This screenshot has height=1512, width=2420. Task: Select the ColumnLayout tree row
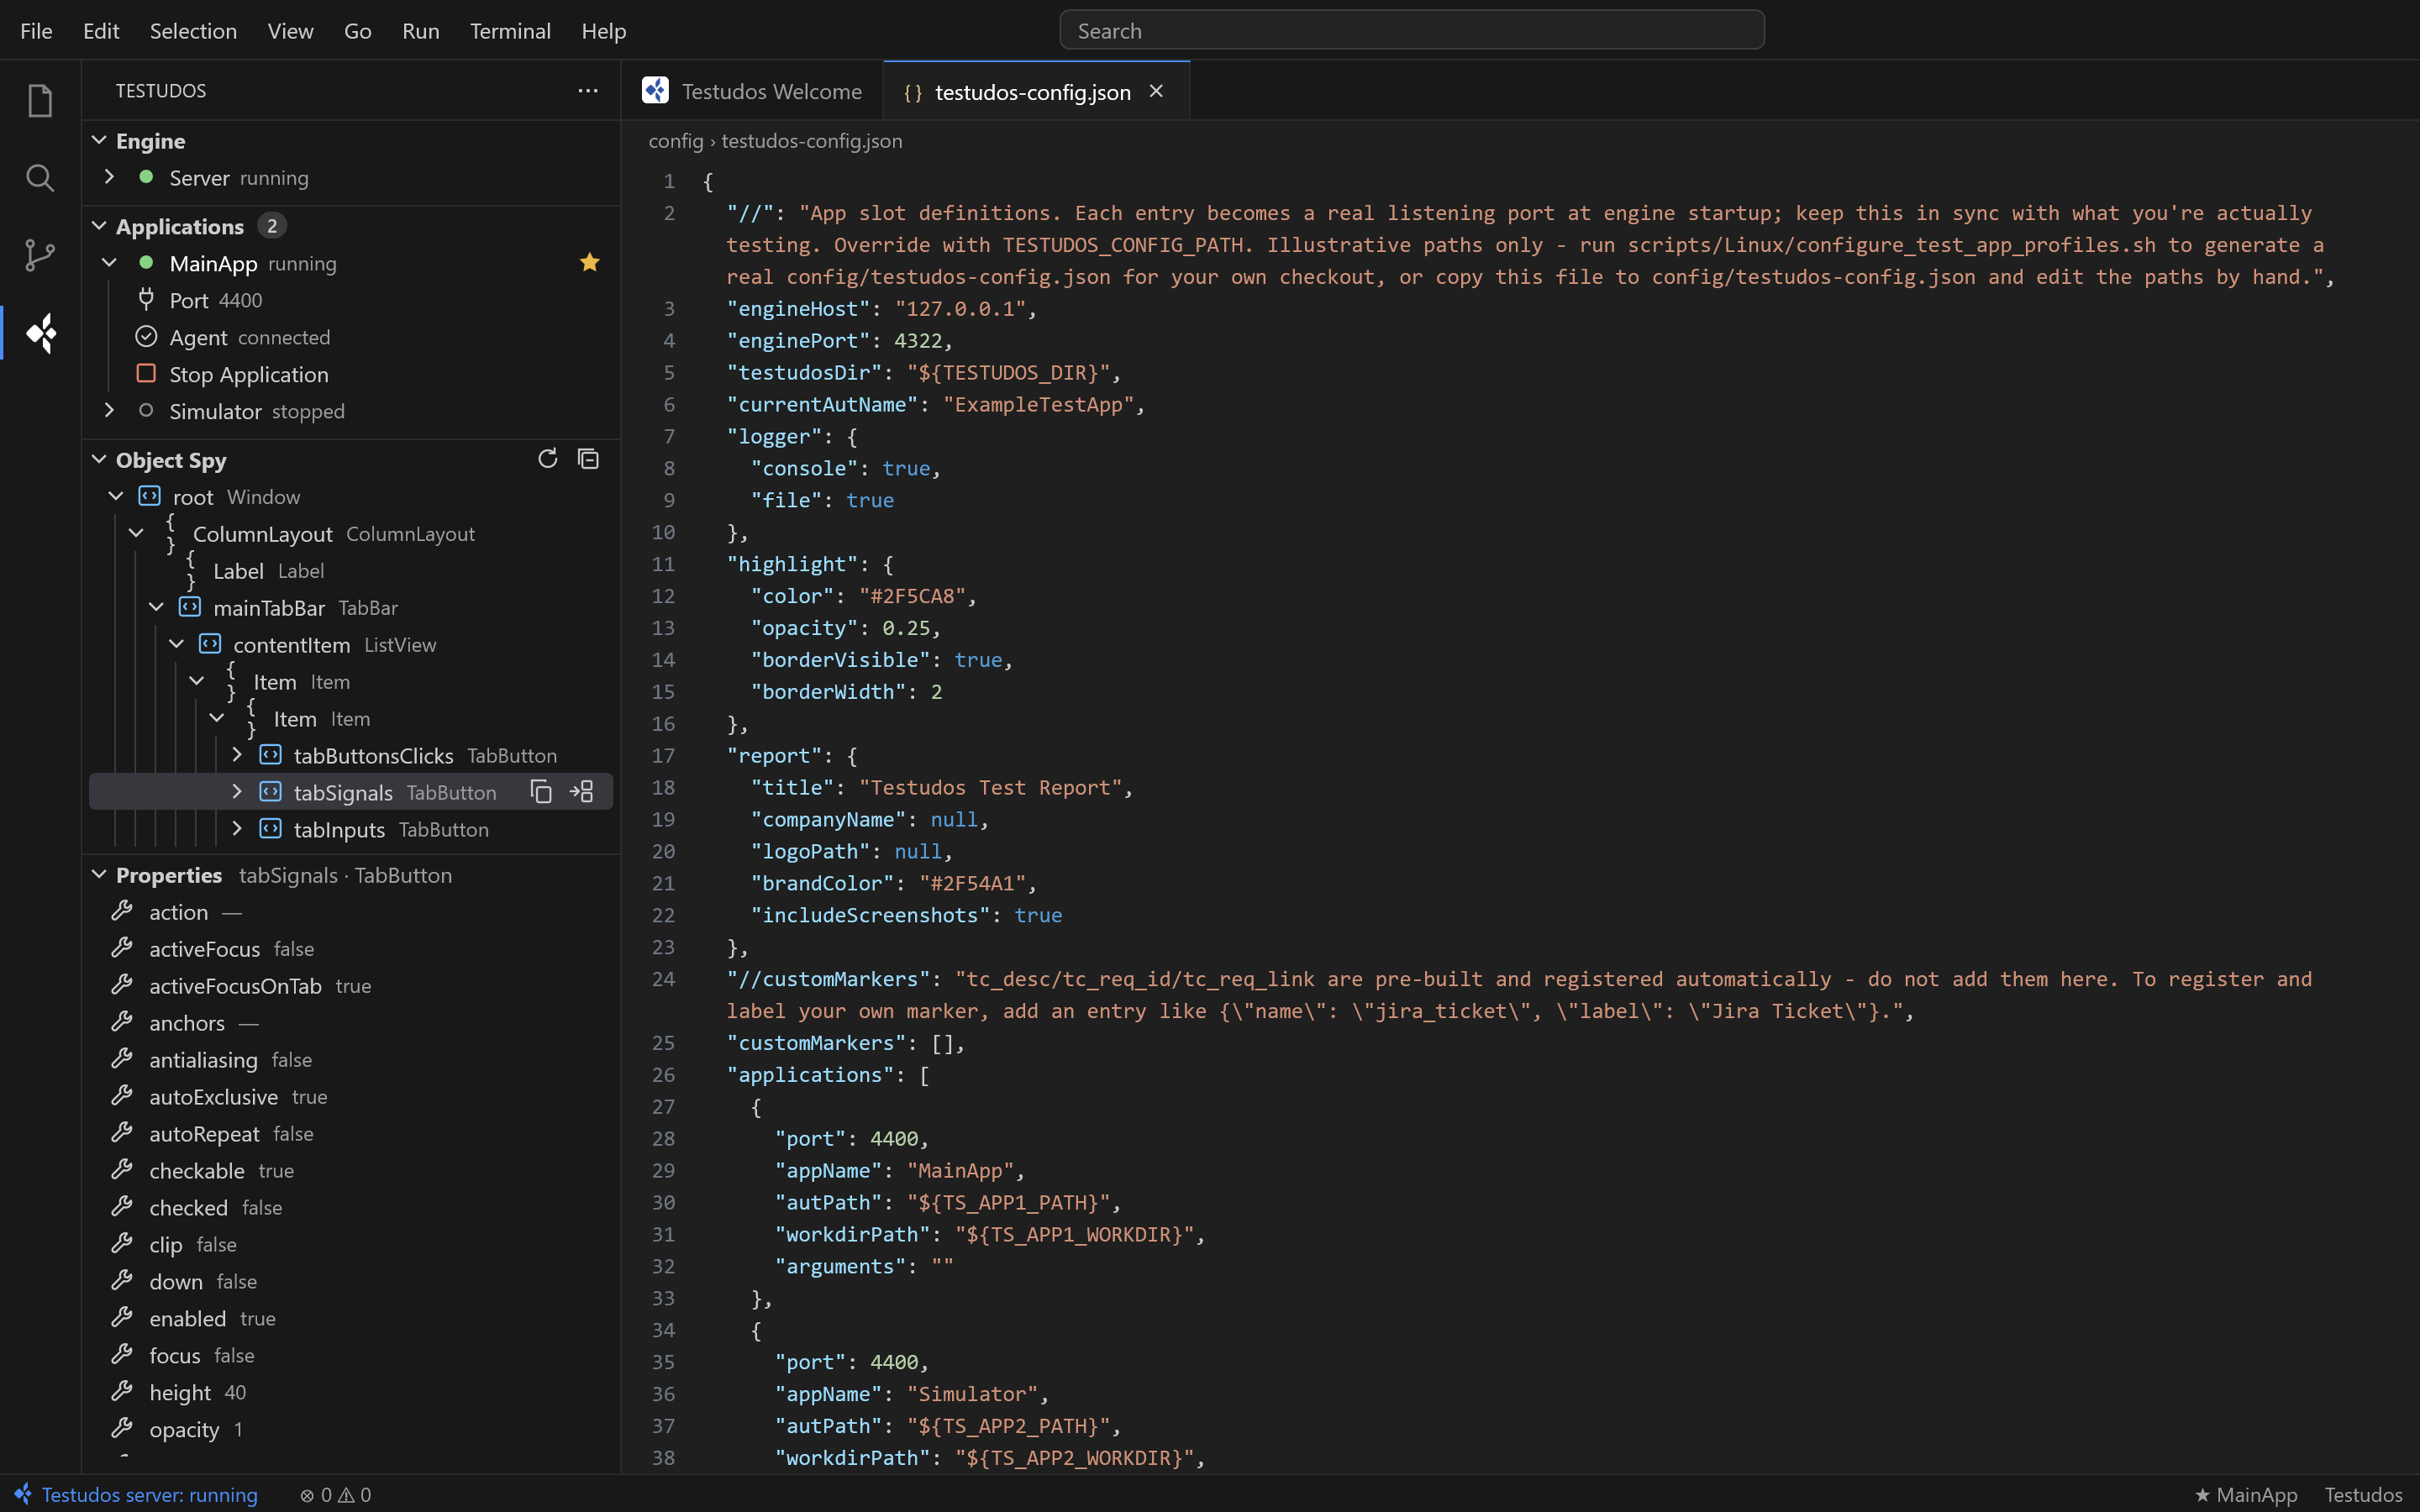click(351, 534)
